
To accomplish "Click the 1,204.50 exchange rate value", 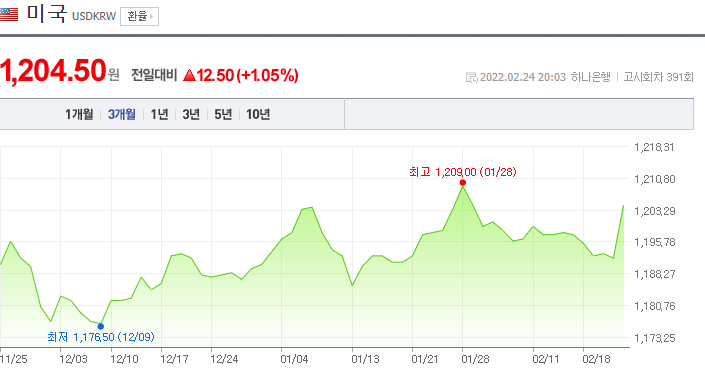I will tap(53, 71).
